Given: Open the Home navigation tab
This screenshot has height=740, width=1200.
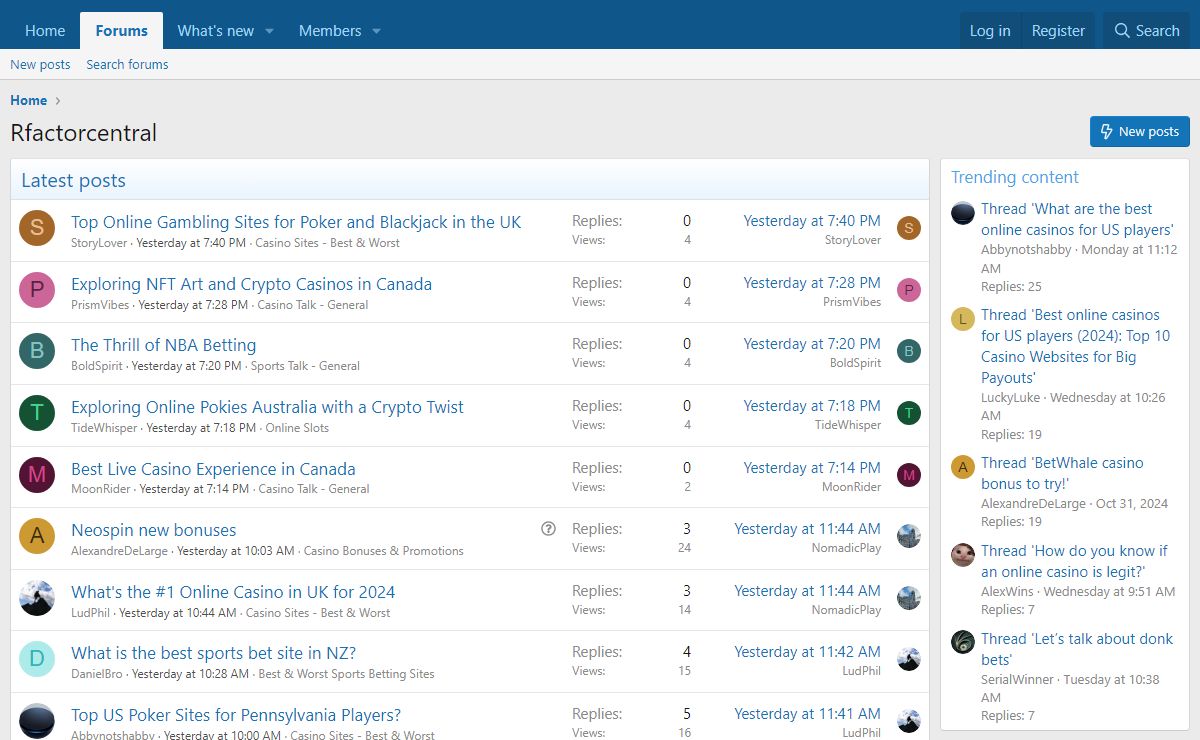Looking at the screenshot, I should [45, 31].
